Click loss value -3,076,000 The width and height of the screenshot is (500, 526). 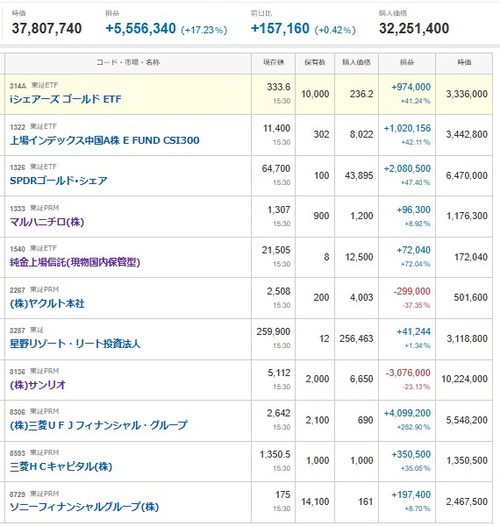(x=408, y=373)
